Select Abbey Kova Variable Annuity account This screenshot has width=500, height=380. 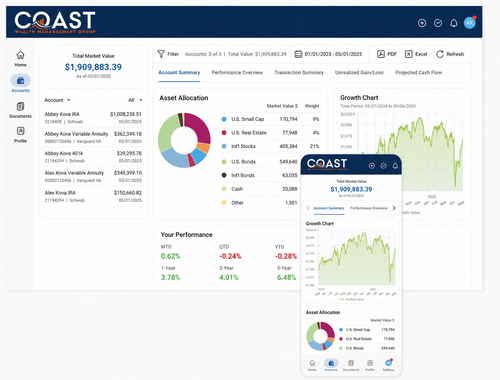click(x=93, y=137)
